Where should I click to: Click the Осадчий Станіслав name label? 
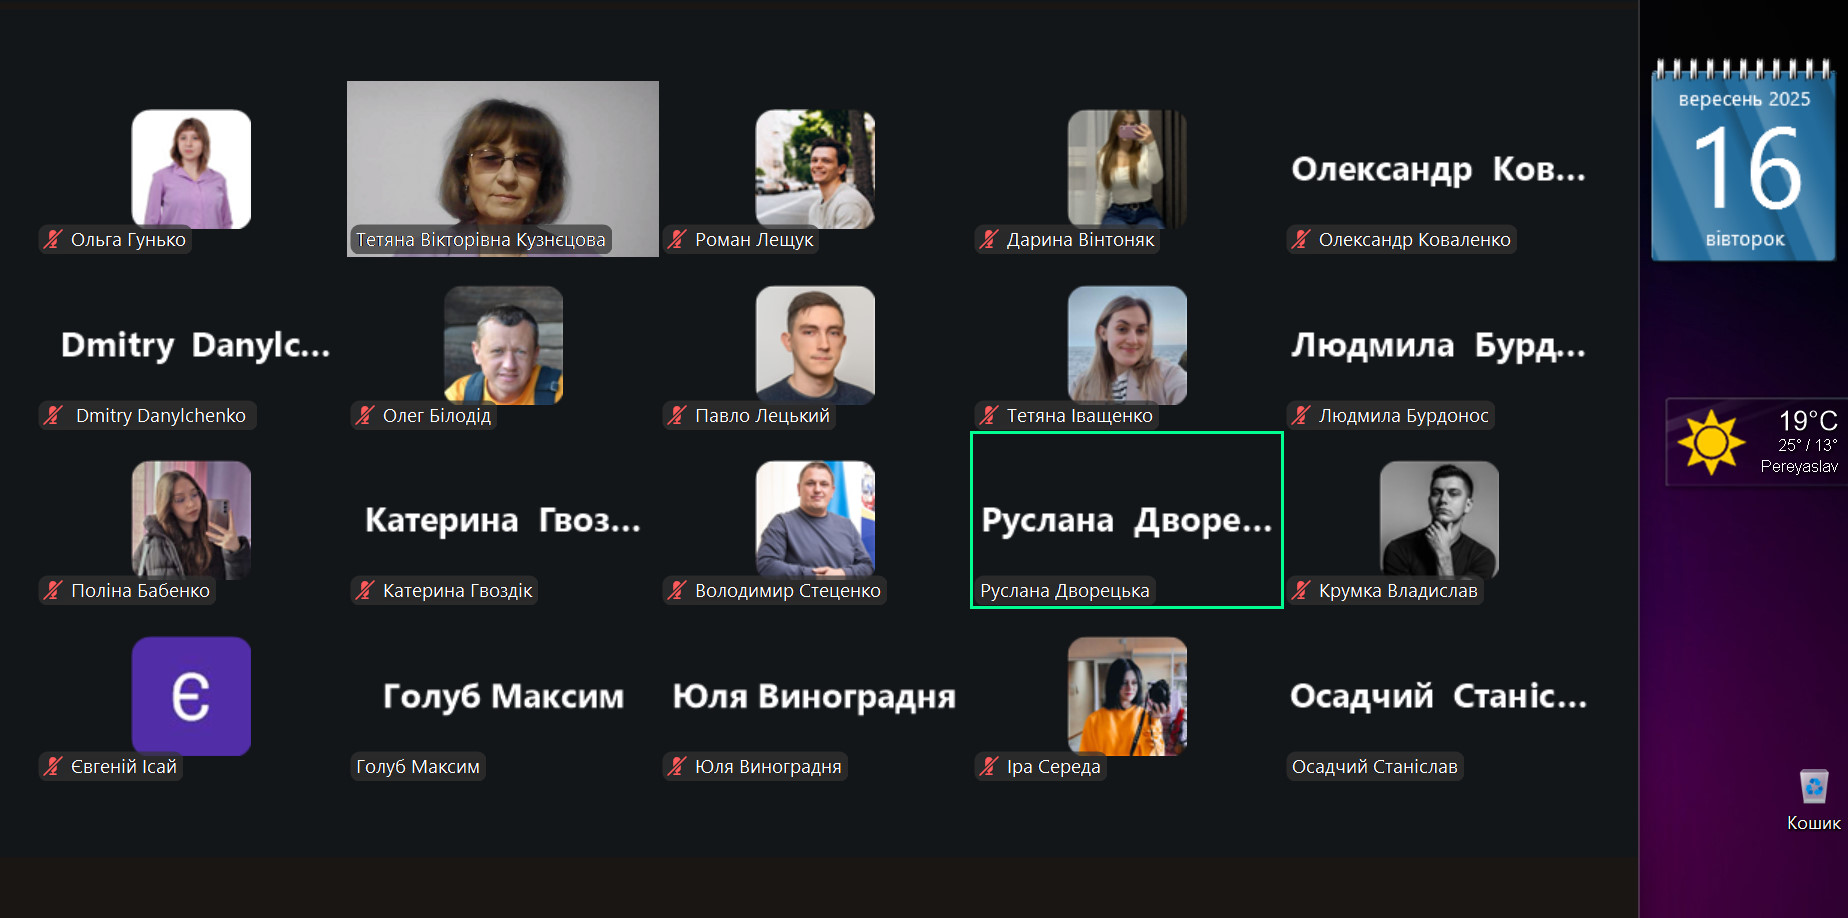click(x=1375, y=766)
